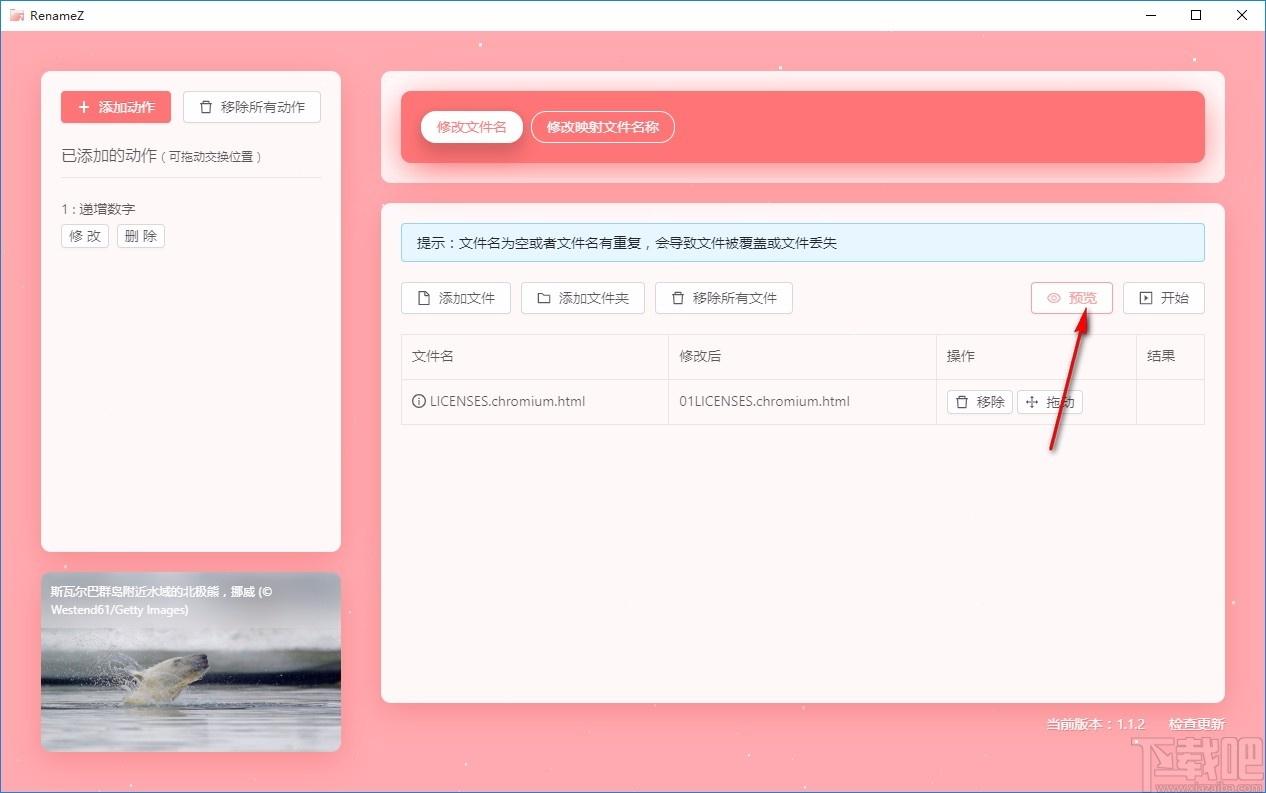Click the 添加文件夹 add folder button
Image resolution: width=1266 pixels, height=793 pixels.
[583, 298]
